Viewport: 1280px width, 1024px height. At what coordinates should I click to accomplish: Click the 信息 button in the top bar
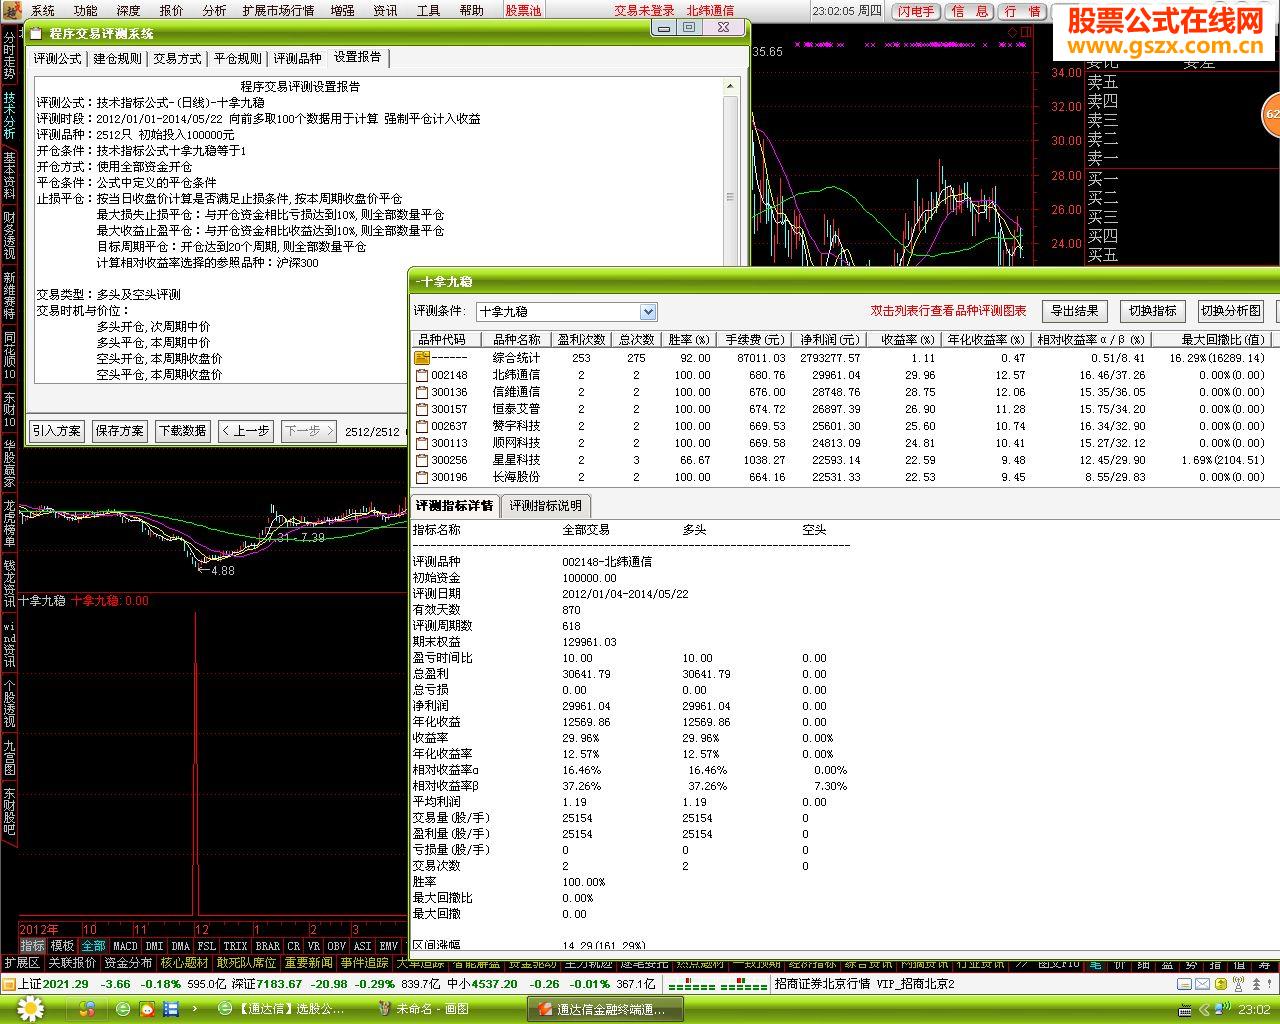968,11
